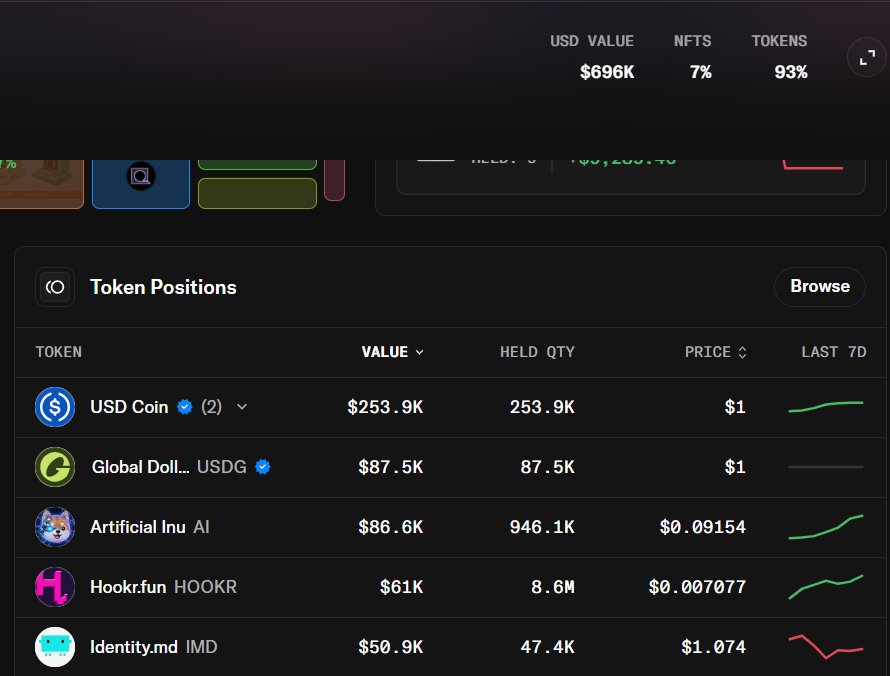
Task: Click the $86.6K value cell
Action: (391, 527)
